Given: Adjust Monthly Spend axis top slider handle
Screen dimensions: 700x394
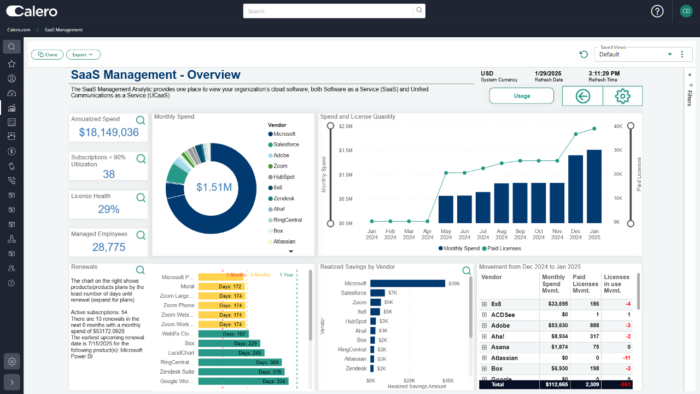Looking at the screenshot, I should (330, 126).
